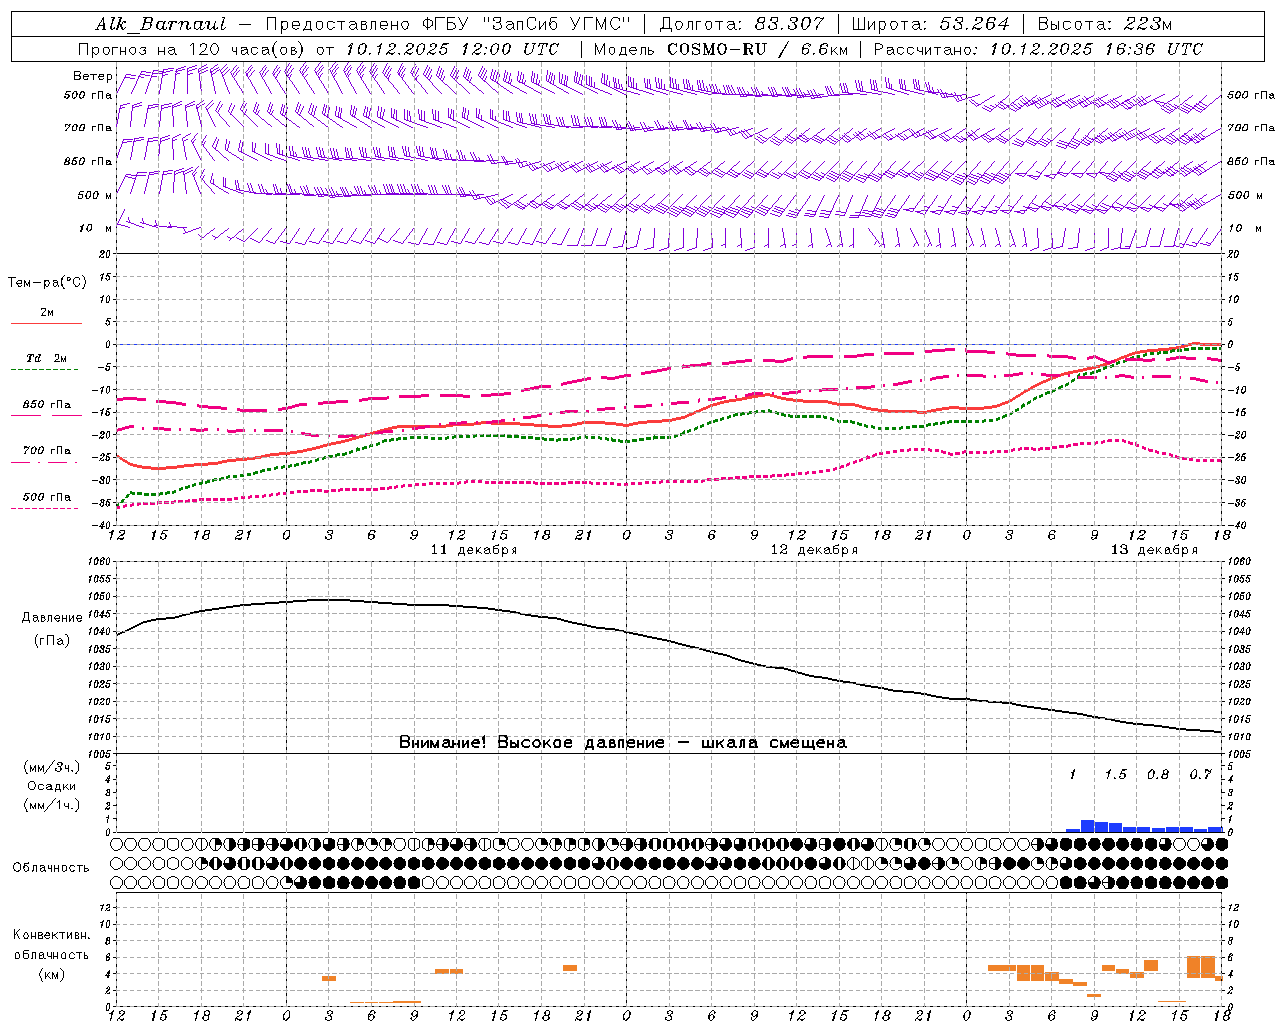The width and height of the screenshot is (1280, 1024).
Task: Click the forecast start time '10.12.2025 12:00 UTC'
Action: [x=452, y=49]
